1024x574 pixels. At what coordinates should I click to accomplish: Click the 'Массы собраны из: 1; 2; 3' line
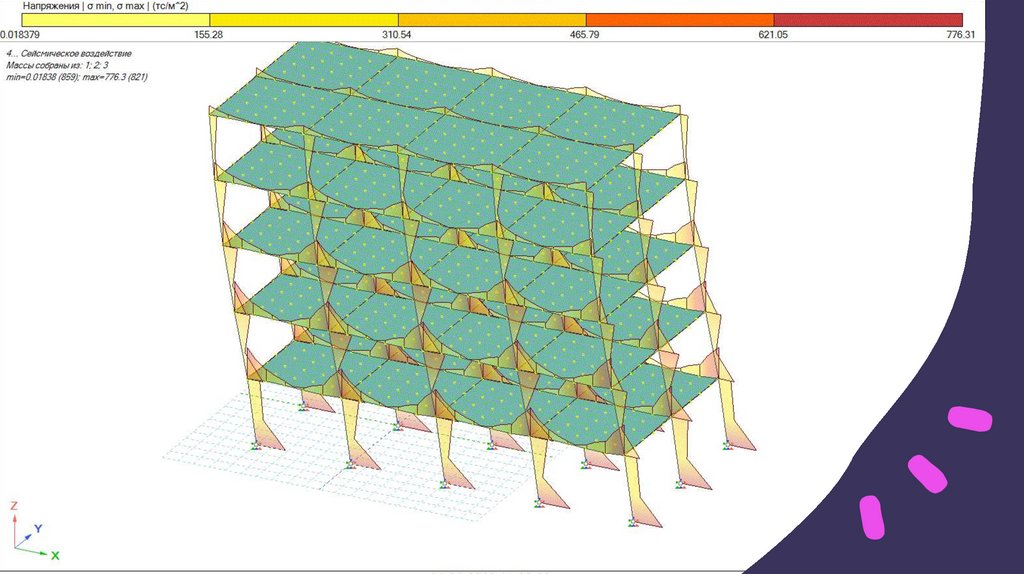coord(57,65)
